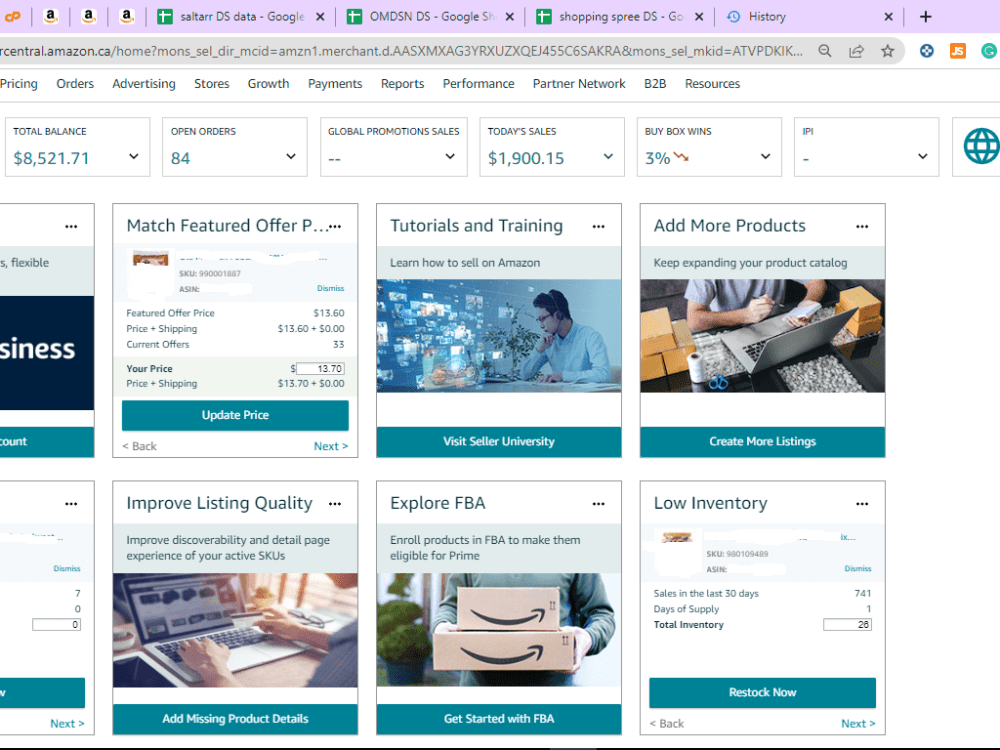Open Add More Products card options menu
Screen dimensions: 1000x750
pyautogui.click(x=862, y=226)
